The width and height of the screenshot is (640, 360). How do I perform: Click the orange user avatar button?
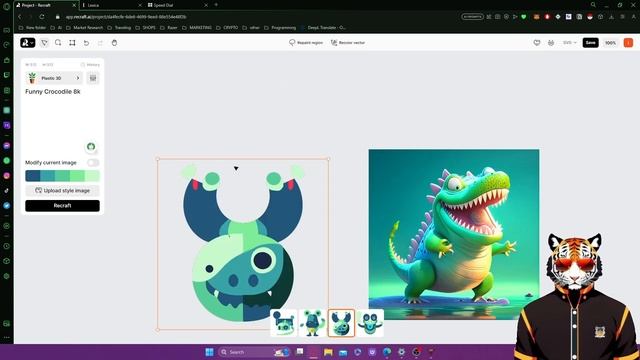point(628,42)
